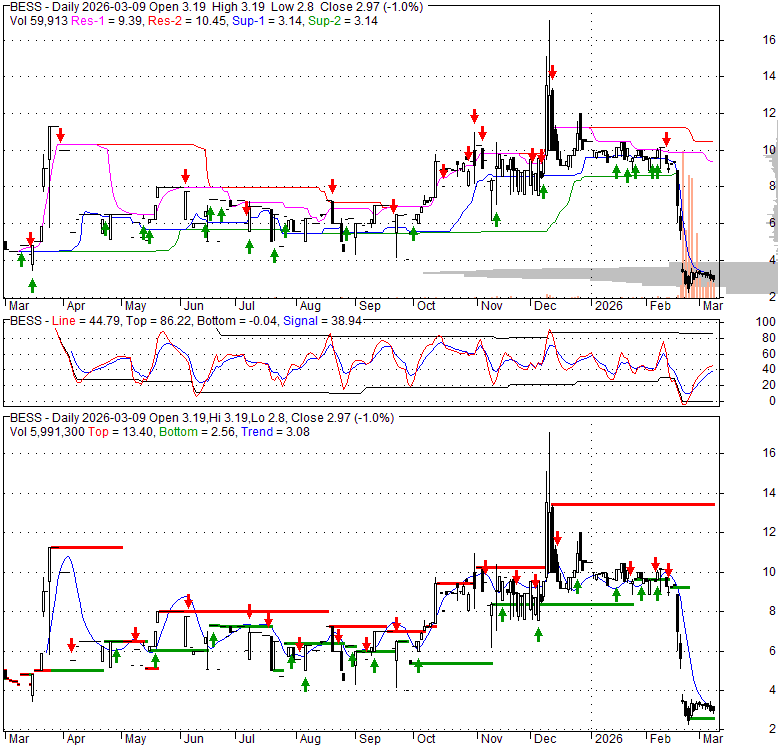
Task: Click red sell arrow at December spike, top chart
Action: click(x=552, y=72)
